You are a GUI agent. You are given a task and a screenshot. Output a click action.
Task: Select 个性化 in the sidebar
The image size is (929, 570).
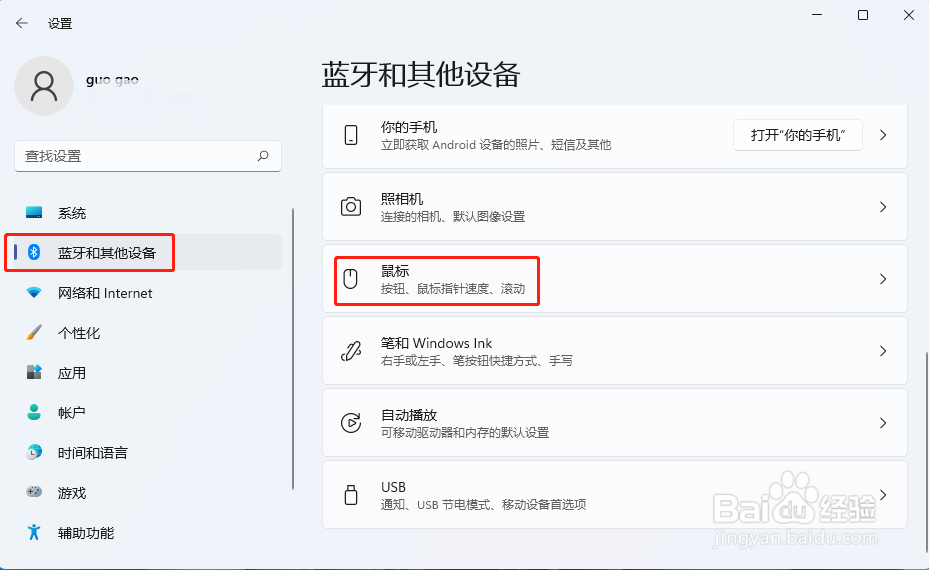(79, 333)
